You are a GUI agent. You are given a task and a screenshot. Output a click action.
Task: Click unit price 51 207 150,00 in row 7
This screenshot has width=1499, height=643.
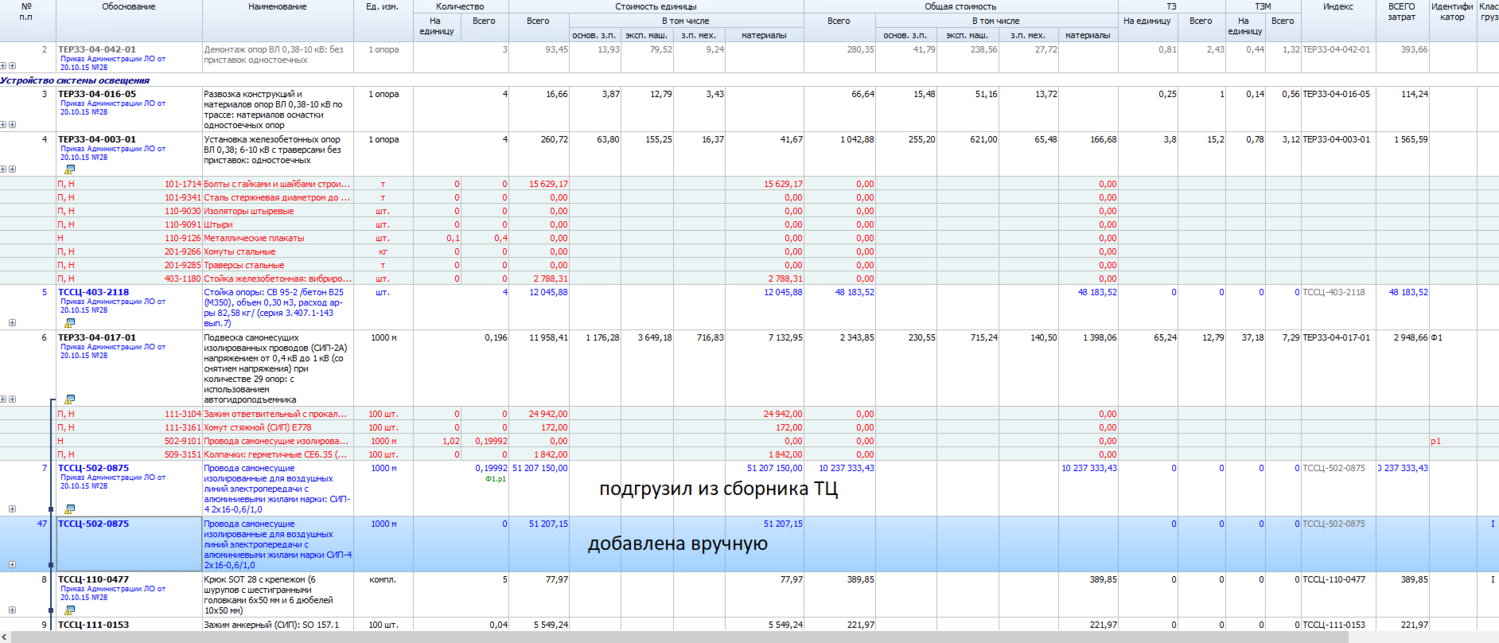(x=540, y=468)
